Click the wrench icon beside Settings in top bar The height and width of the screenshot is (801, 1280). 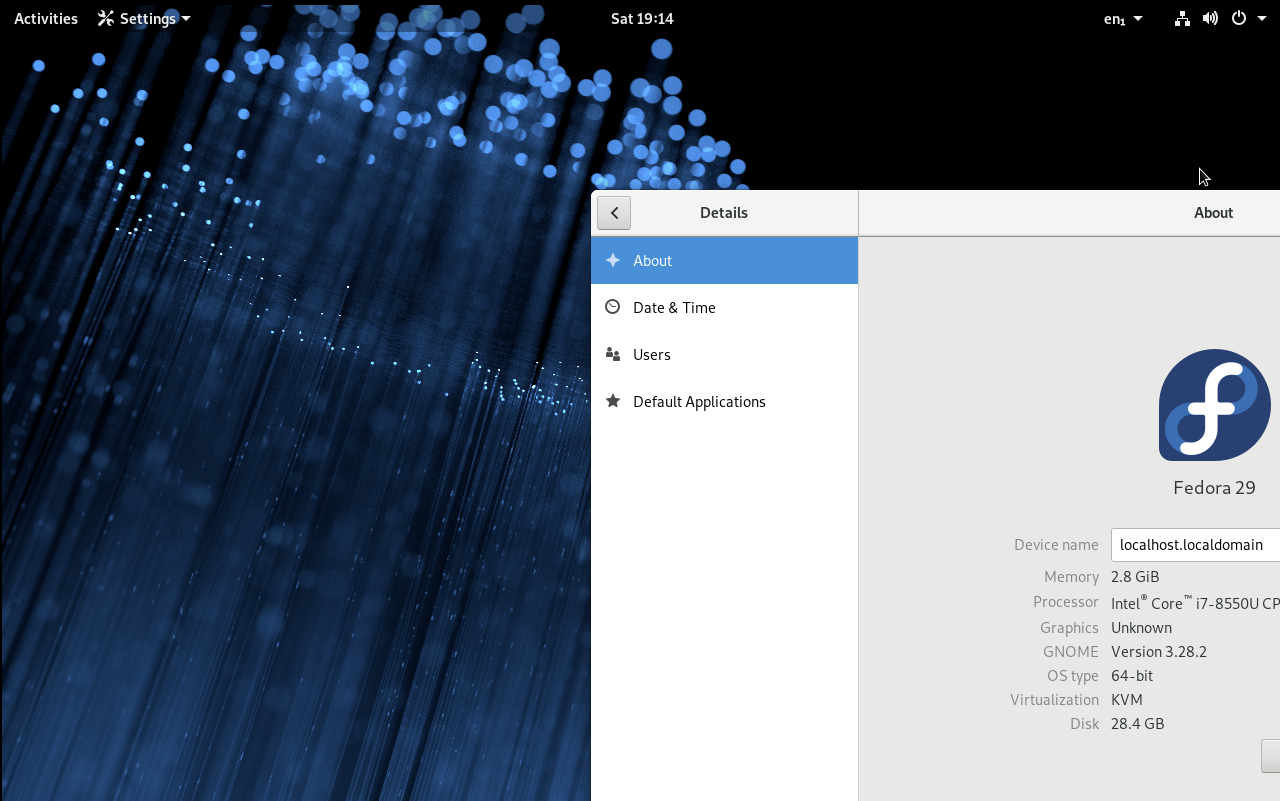(x=106, y=18)
